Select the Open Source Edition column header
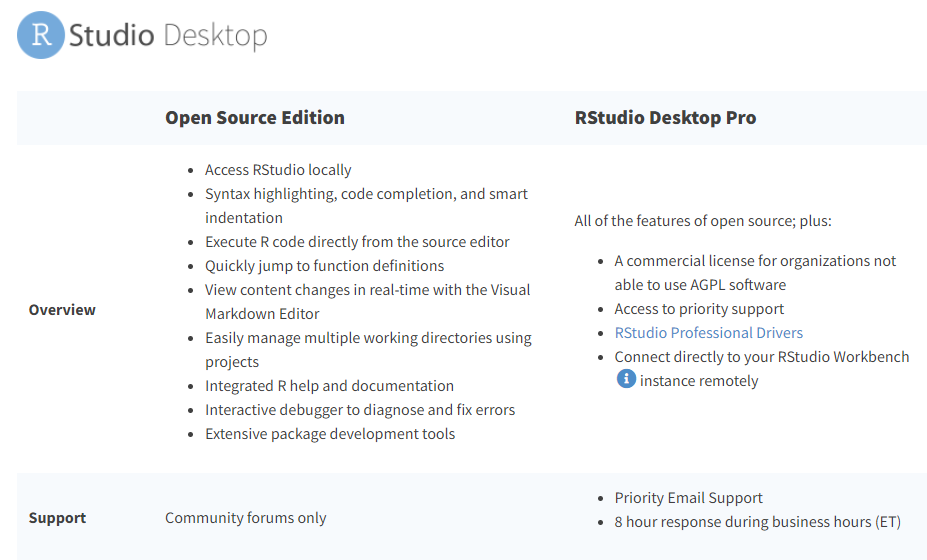Screen dimensions: 927x560 [255, 118]
